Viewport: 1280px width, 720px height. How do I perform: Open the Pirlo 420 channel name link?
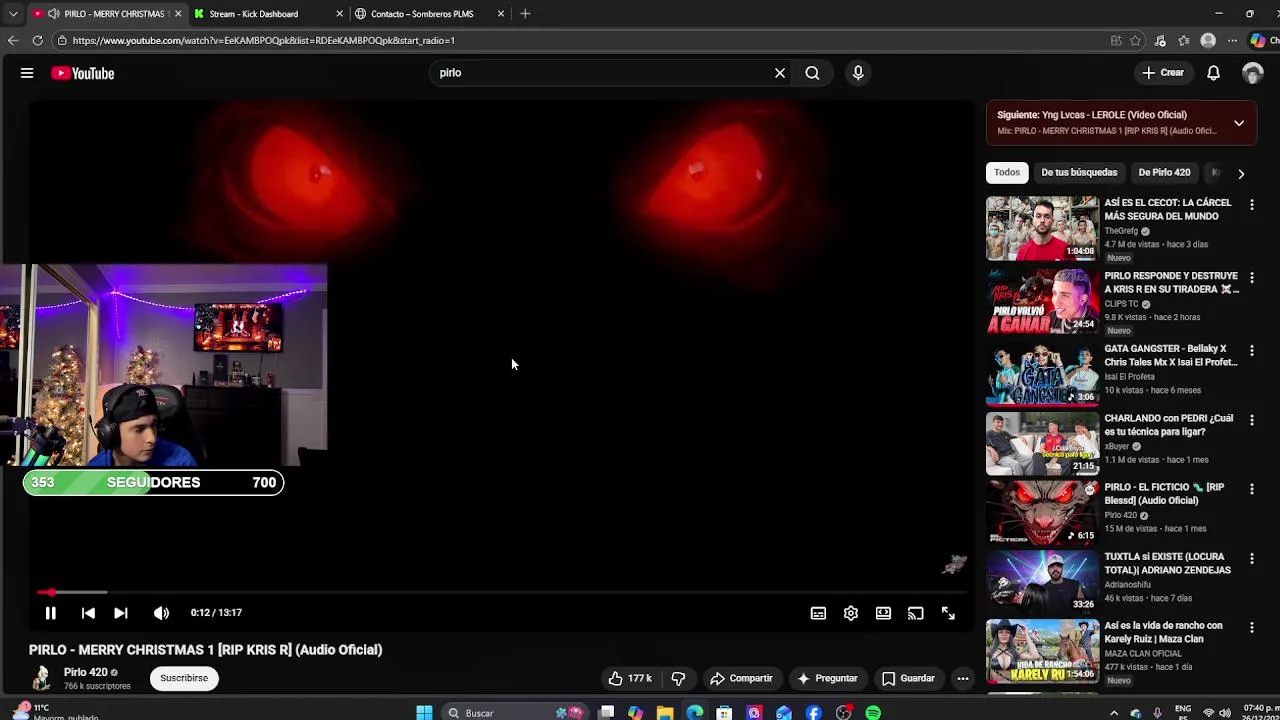coord(85,672)
